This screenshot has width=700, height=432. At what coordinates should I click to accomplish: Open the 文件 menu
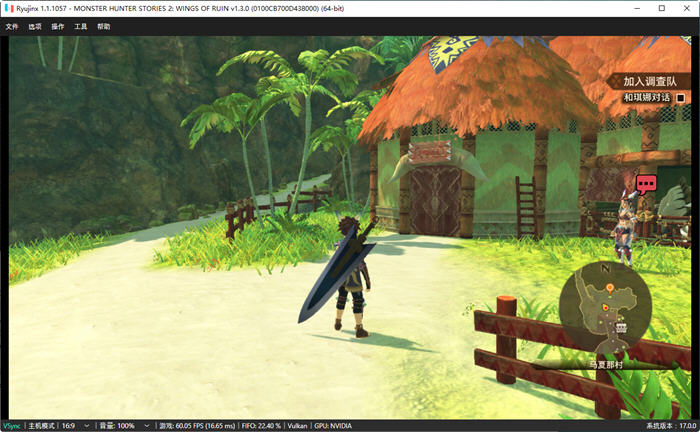12,26
